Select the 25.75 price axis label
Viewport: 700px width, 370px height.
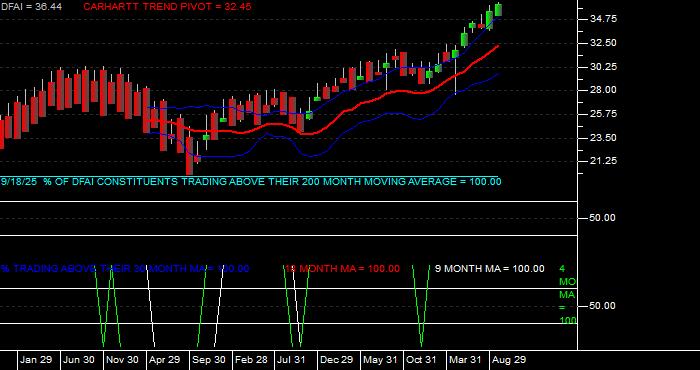[x=603, y=114]
